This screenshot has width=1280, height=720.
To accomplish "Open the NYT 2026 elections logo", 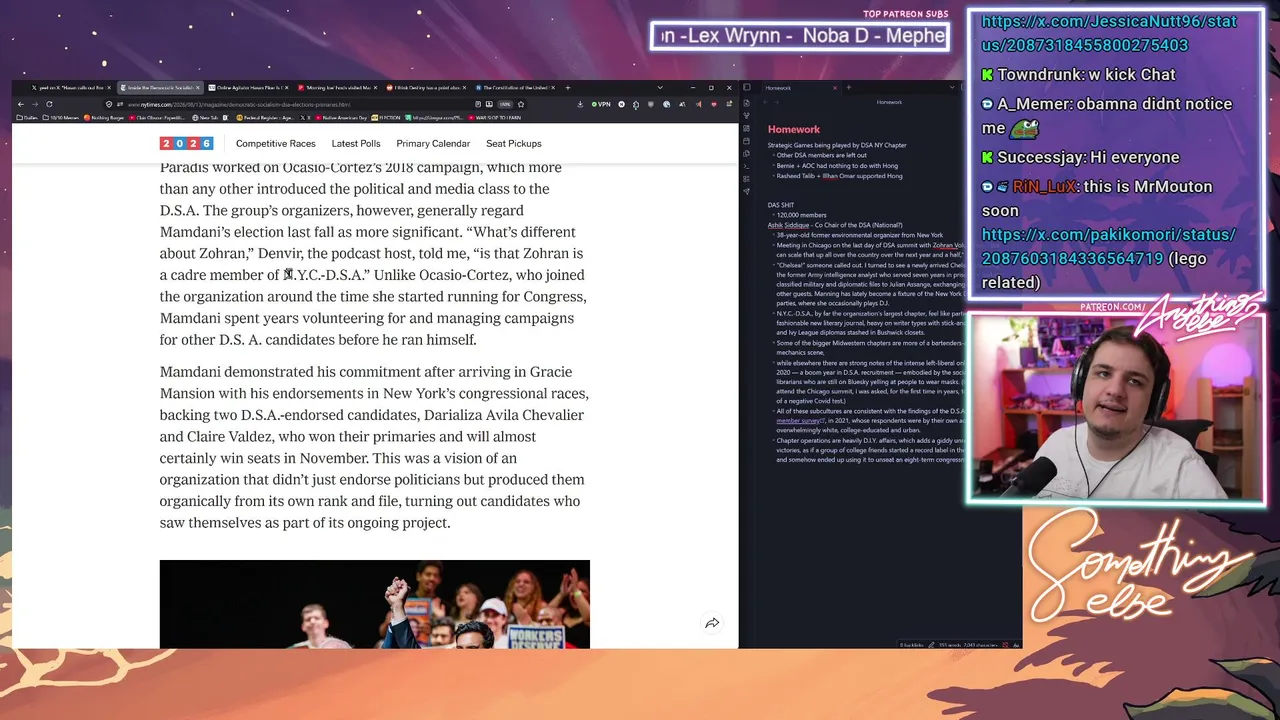I will pyautogui.click(x=187, y=143).
